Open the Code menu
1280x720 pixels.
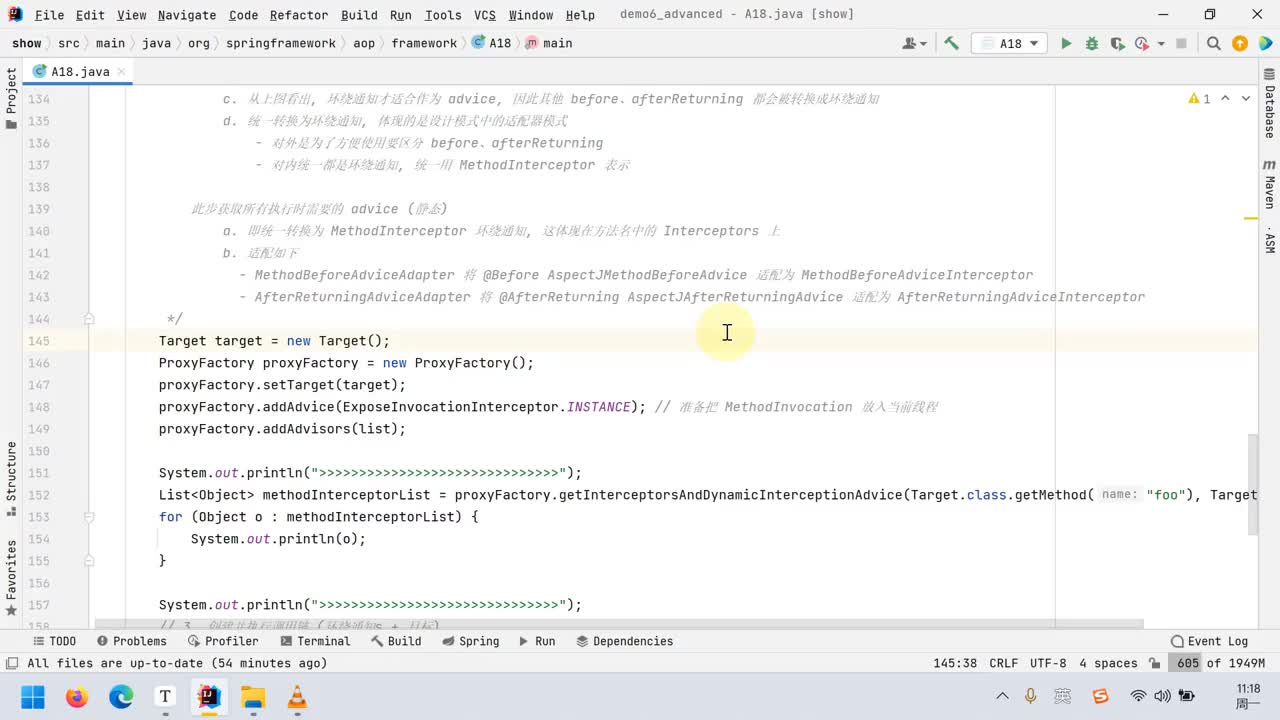coord(243,15)
